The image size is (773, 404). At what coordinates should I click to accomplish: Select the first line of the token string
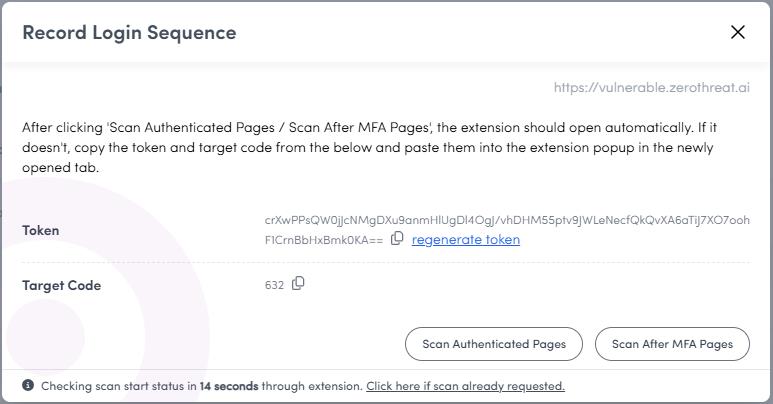pos(507,220)
